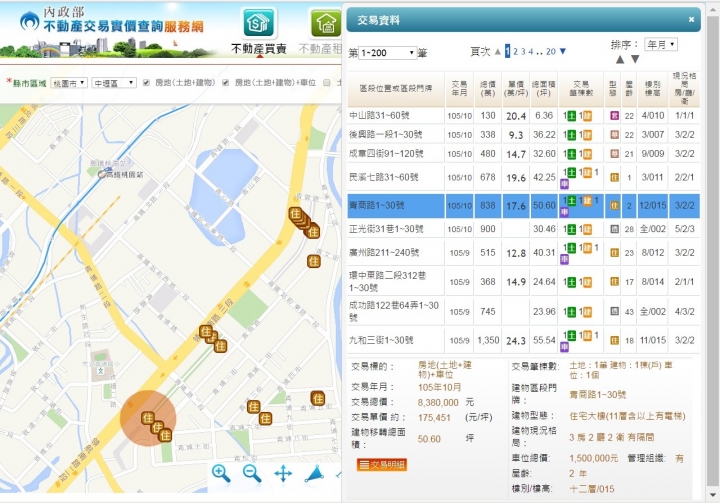The image size is (720, 503).
Task: Switch to the 不動產買賣 tab label
Action: [259, 49]
